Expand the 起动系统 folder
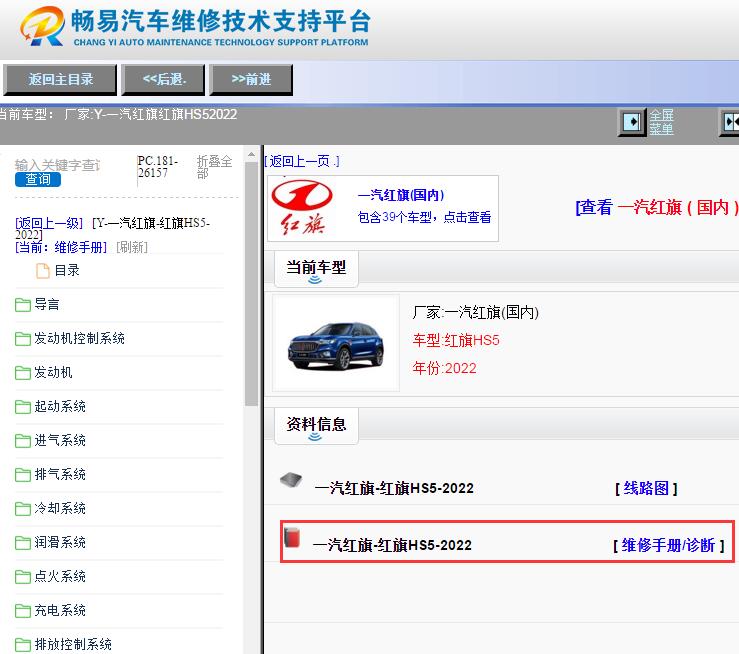739x654 pixels. click(60, 406)
